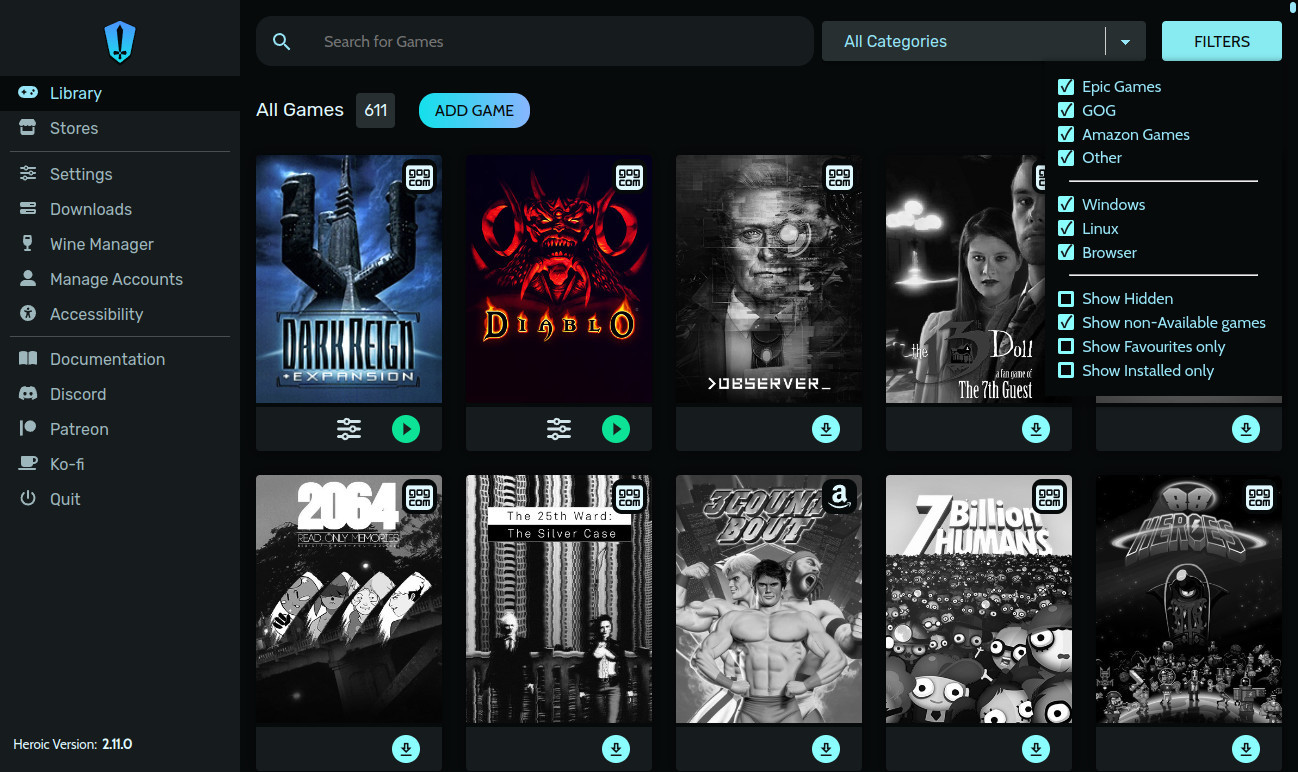Image resolution: width=1298 pixels, height=772 pixels.
Task: Uncheck the Epic Games filter
Action: tap(1066, 87)
